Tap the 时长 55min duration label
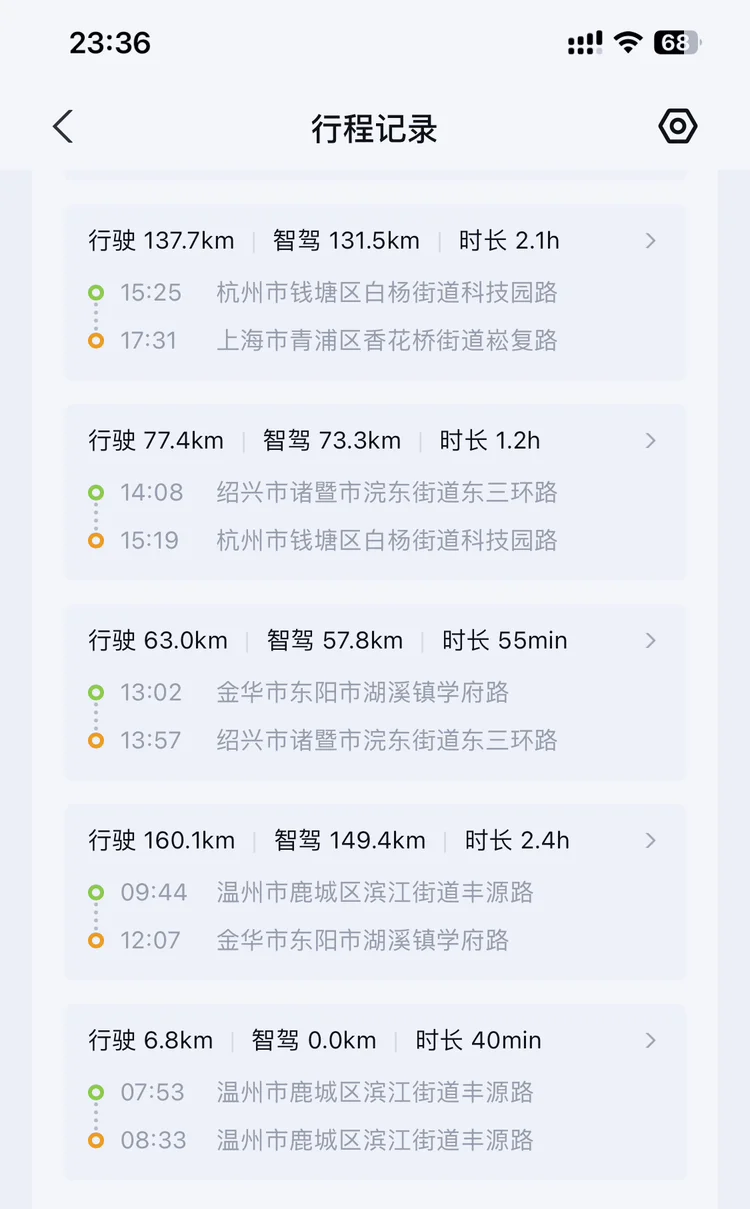750x1209 pixels. (x=505, y=641)
